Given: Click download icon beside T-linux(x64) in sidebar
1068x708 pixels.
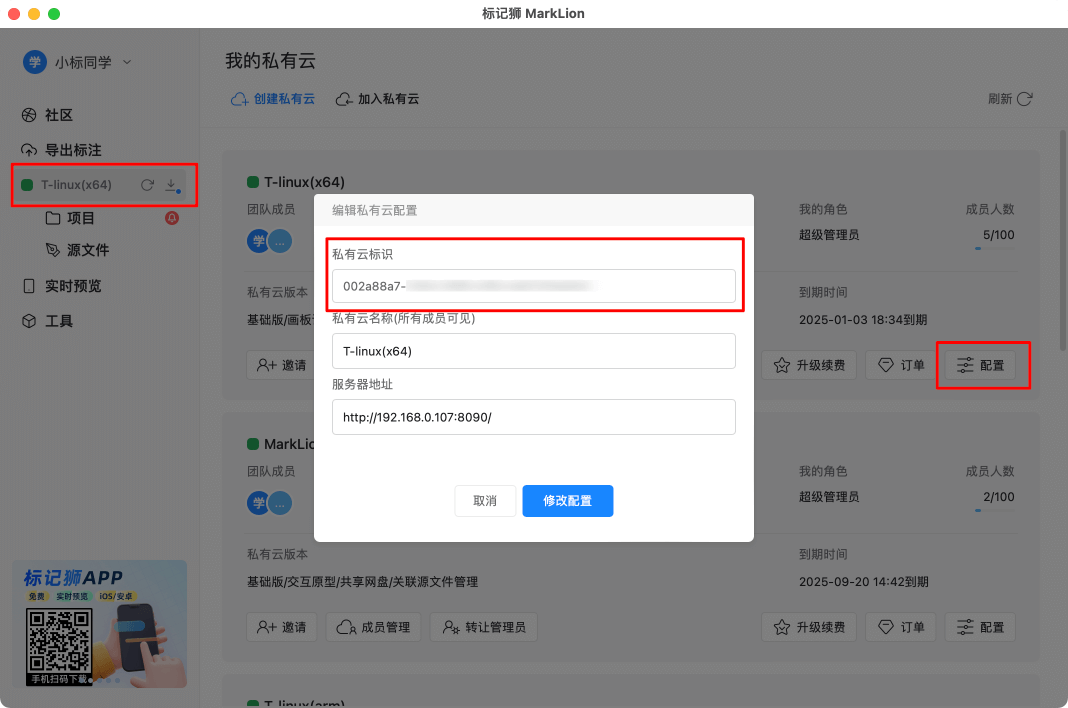Looking at the screenshot, I should click(x=170, y=185).
